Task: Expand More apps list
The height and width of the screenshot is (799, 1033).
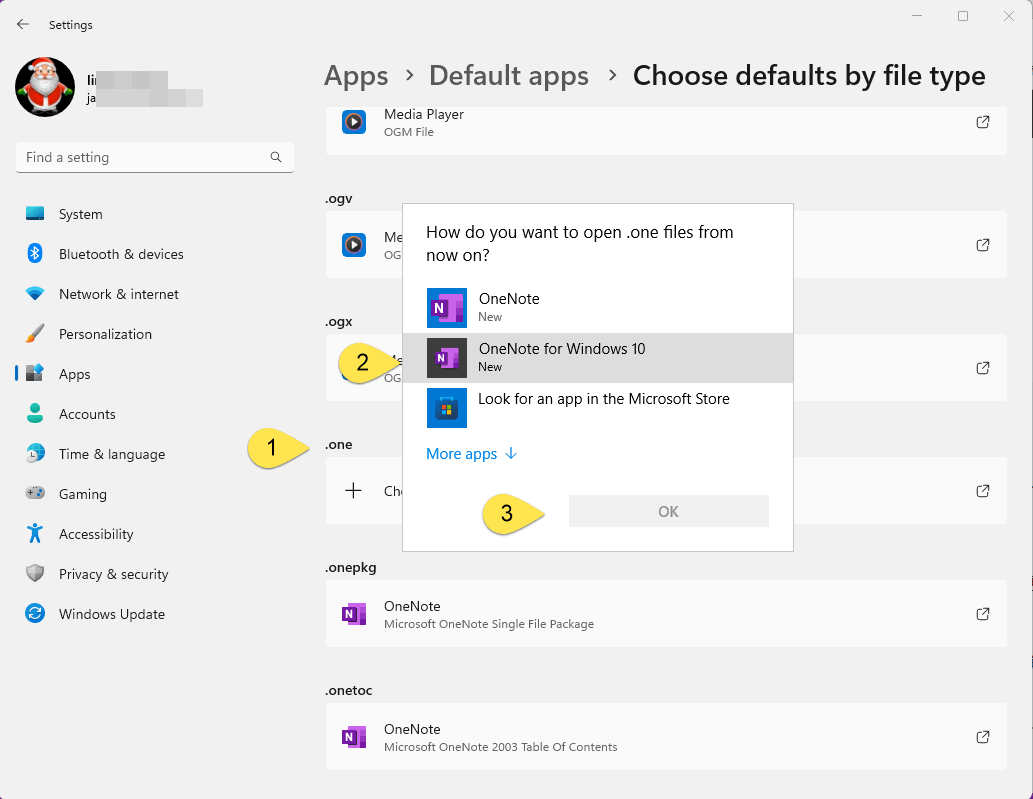Action: pos(471,454)
